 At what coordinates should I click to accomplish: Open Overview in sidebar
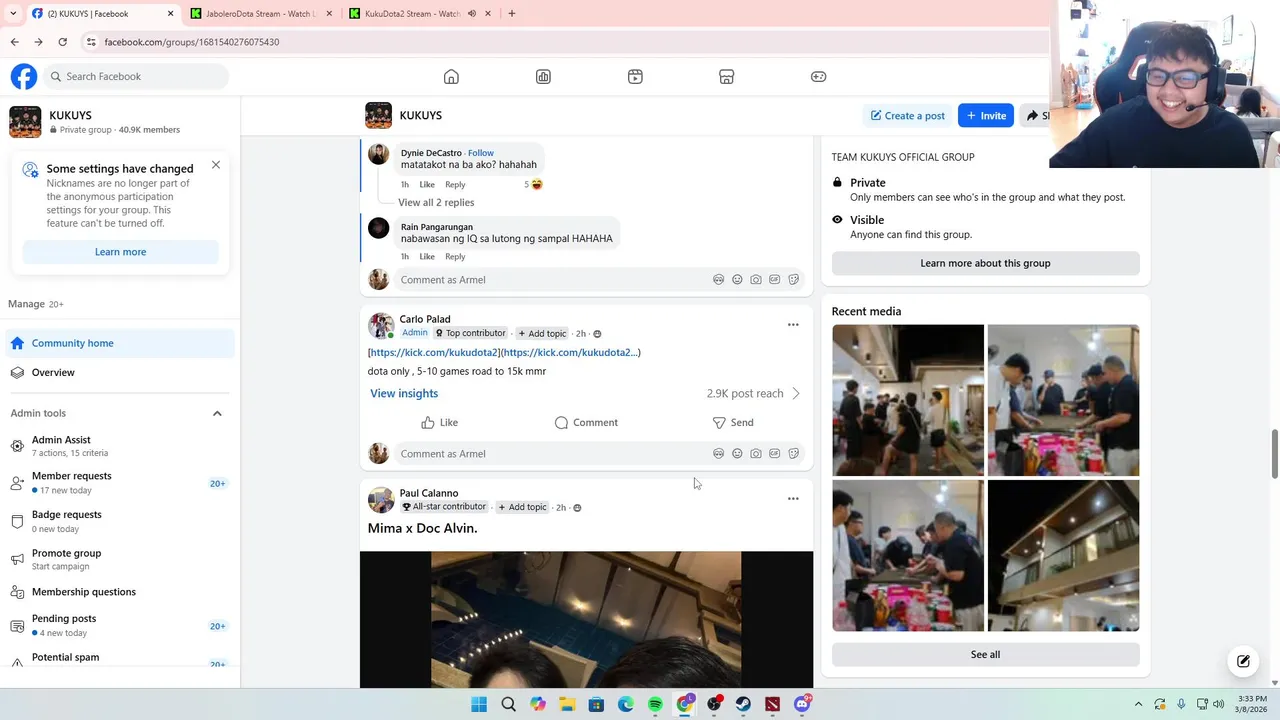[120, 373]
